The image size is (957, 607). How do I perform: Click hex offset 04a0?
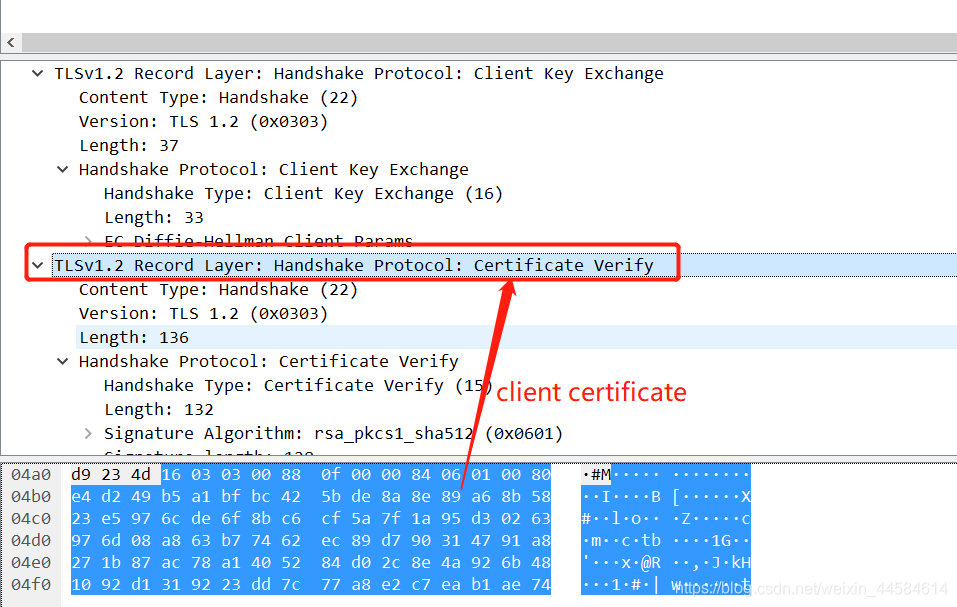tap(31, 475)
